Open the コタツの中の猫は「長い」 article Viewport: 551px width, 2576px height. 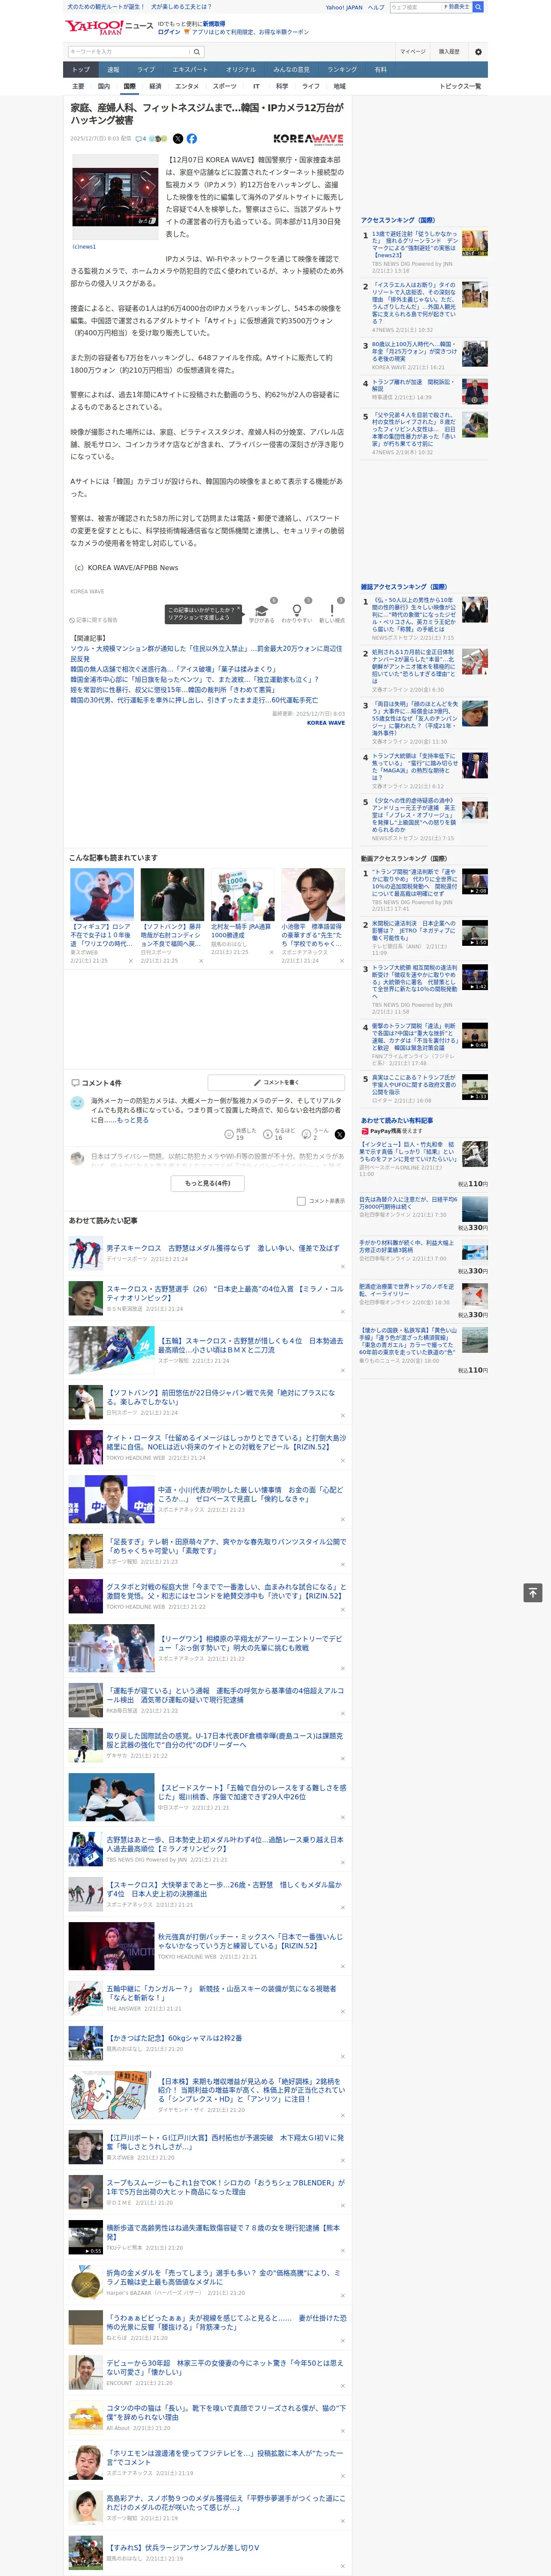pos(226,2412)
